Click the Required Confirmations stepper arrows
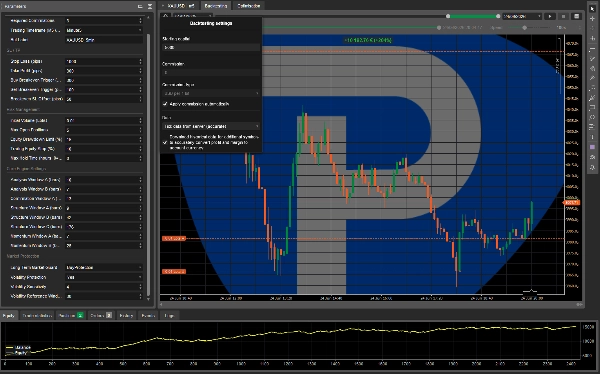This screenshot has width=600, height=374. click(x=140, y=21)
